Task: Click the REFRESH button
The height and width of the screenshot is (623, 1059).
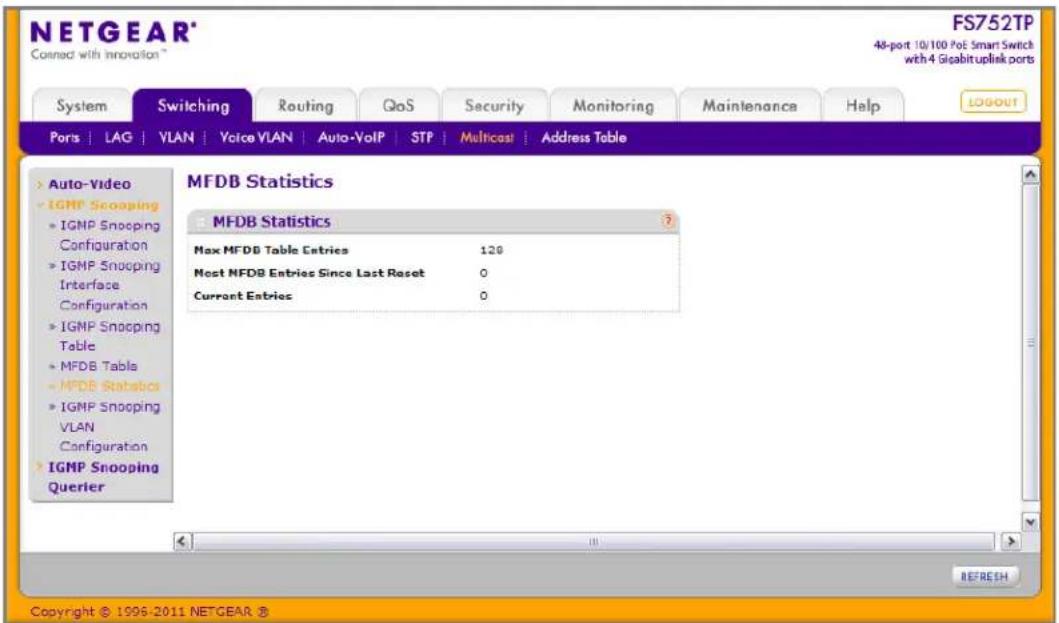Action: click(984, 576)
